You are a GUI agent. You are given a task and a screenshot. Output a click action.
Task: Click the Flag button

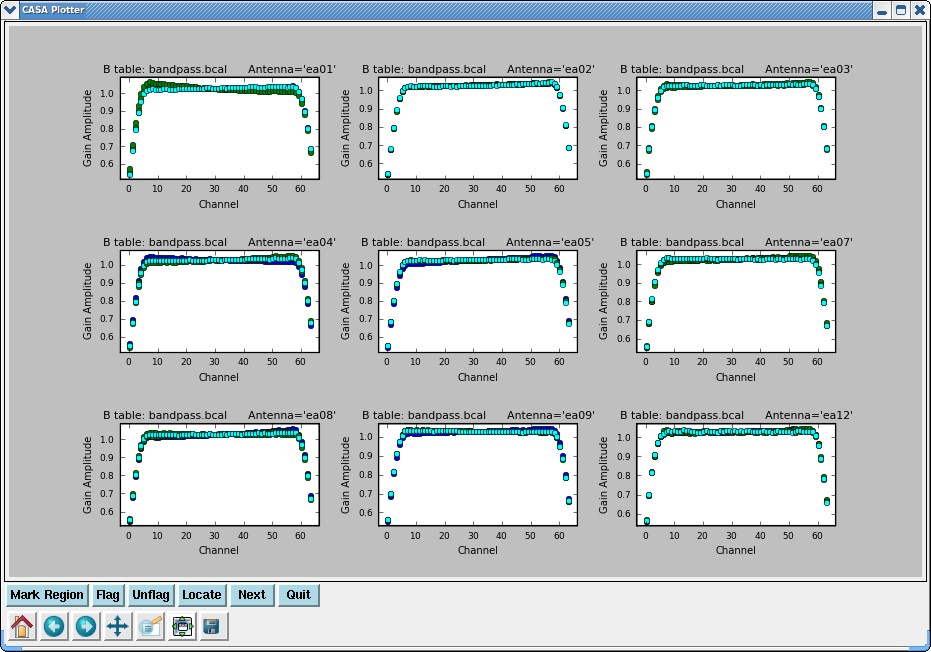pyautogui.click(x=107, y=595)
